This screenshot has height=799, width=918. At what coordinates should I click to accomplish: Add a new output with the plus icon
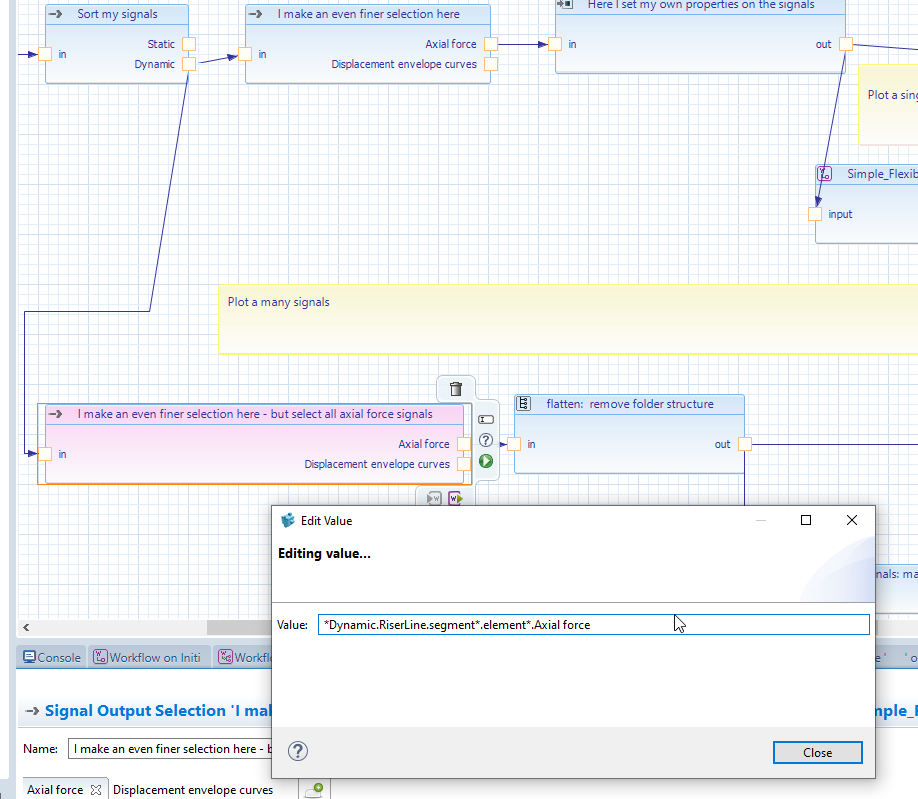tap(315, 790)
